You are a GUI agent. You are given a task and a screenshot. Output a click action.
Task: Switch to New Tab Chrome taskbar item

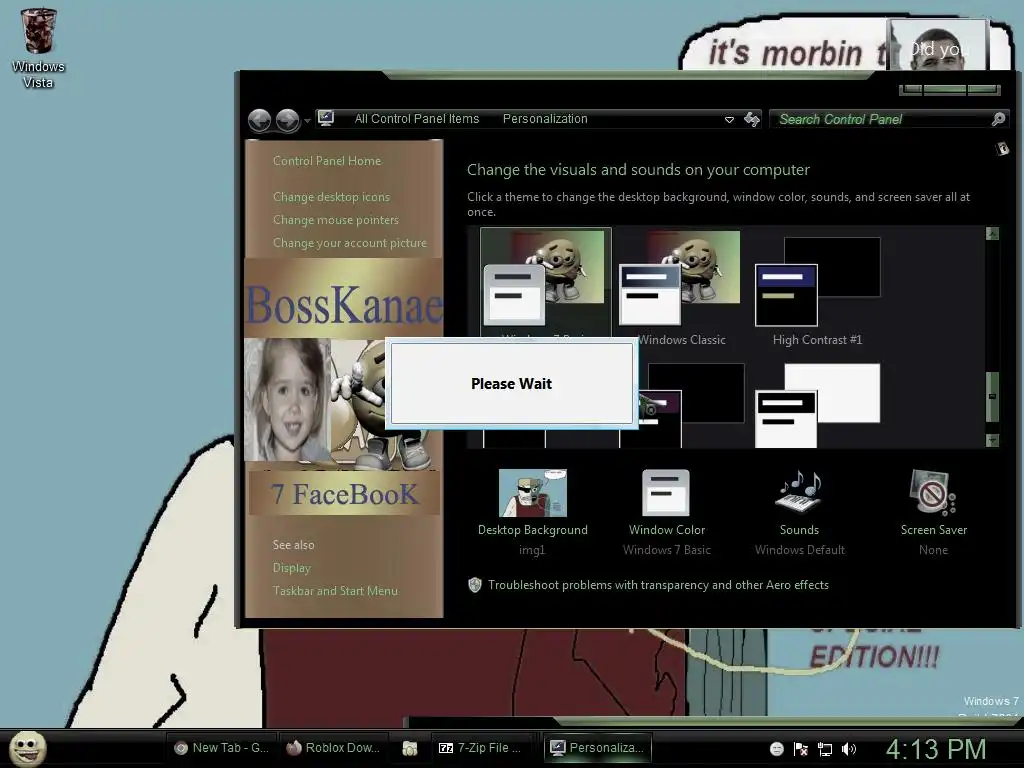[222, 748]
